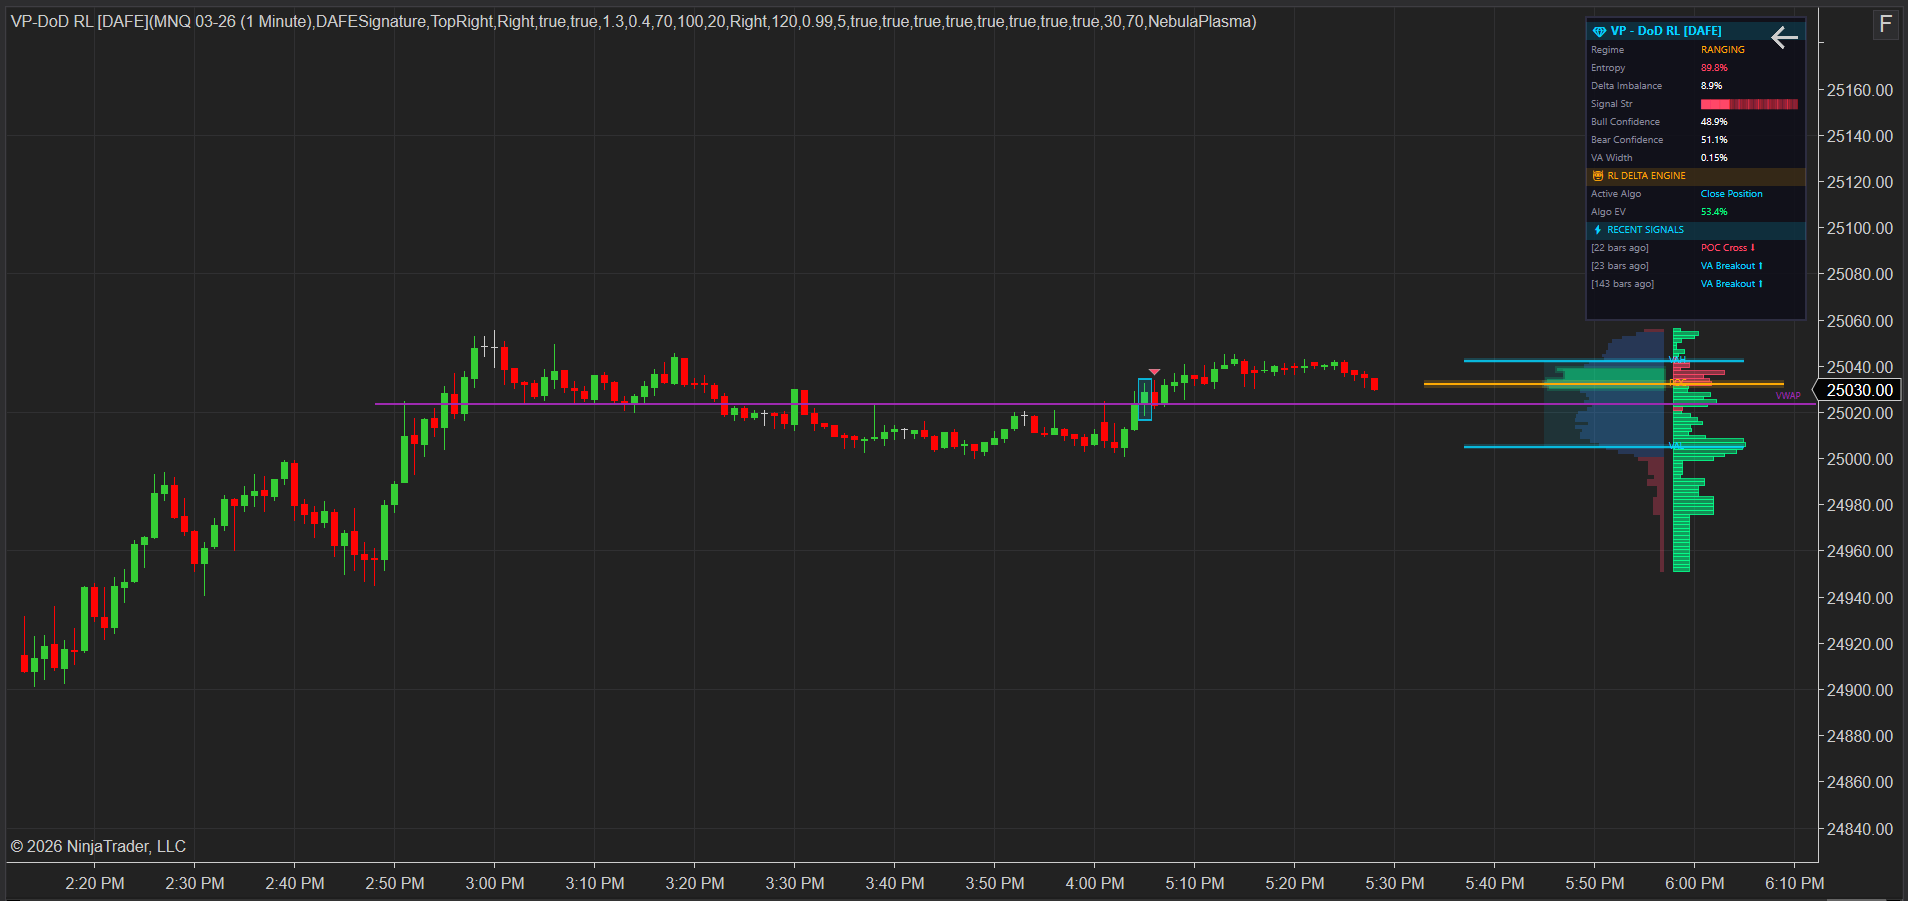Click the 4:00 PM time axis label
Viewport: 1908px width, 901px height.
point(1095,884)
